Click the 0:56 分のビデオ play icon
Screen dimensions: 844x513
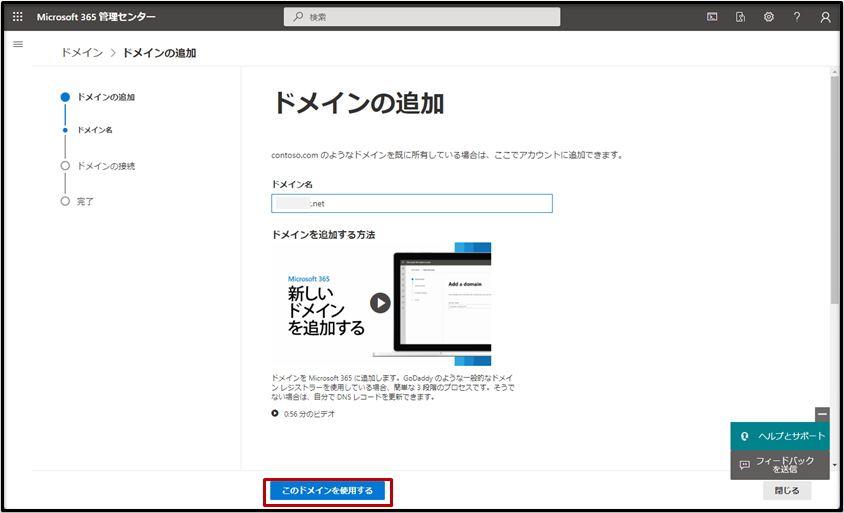[x=275, y=413]
